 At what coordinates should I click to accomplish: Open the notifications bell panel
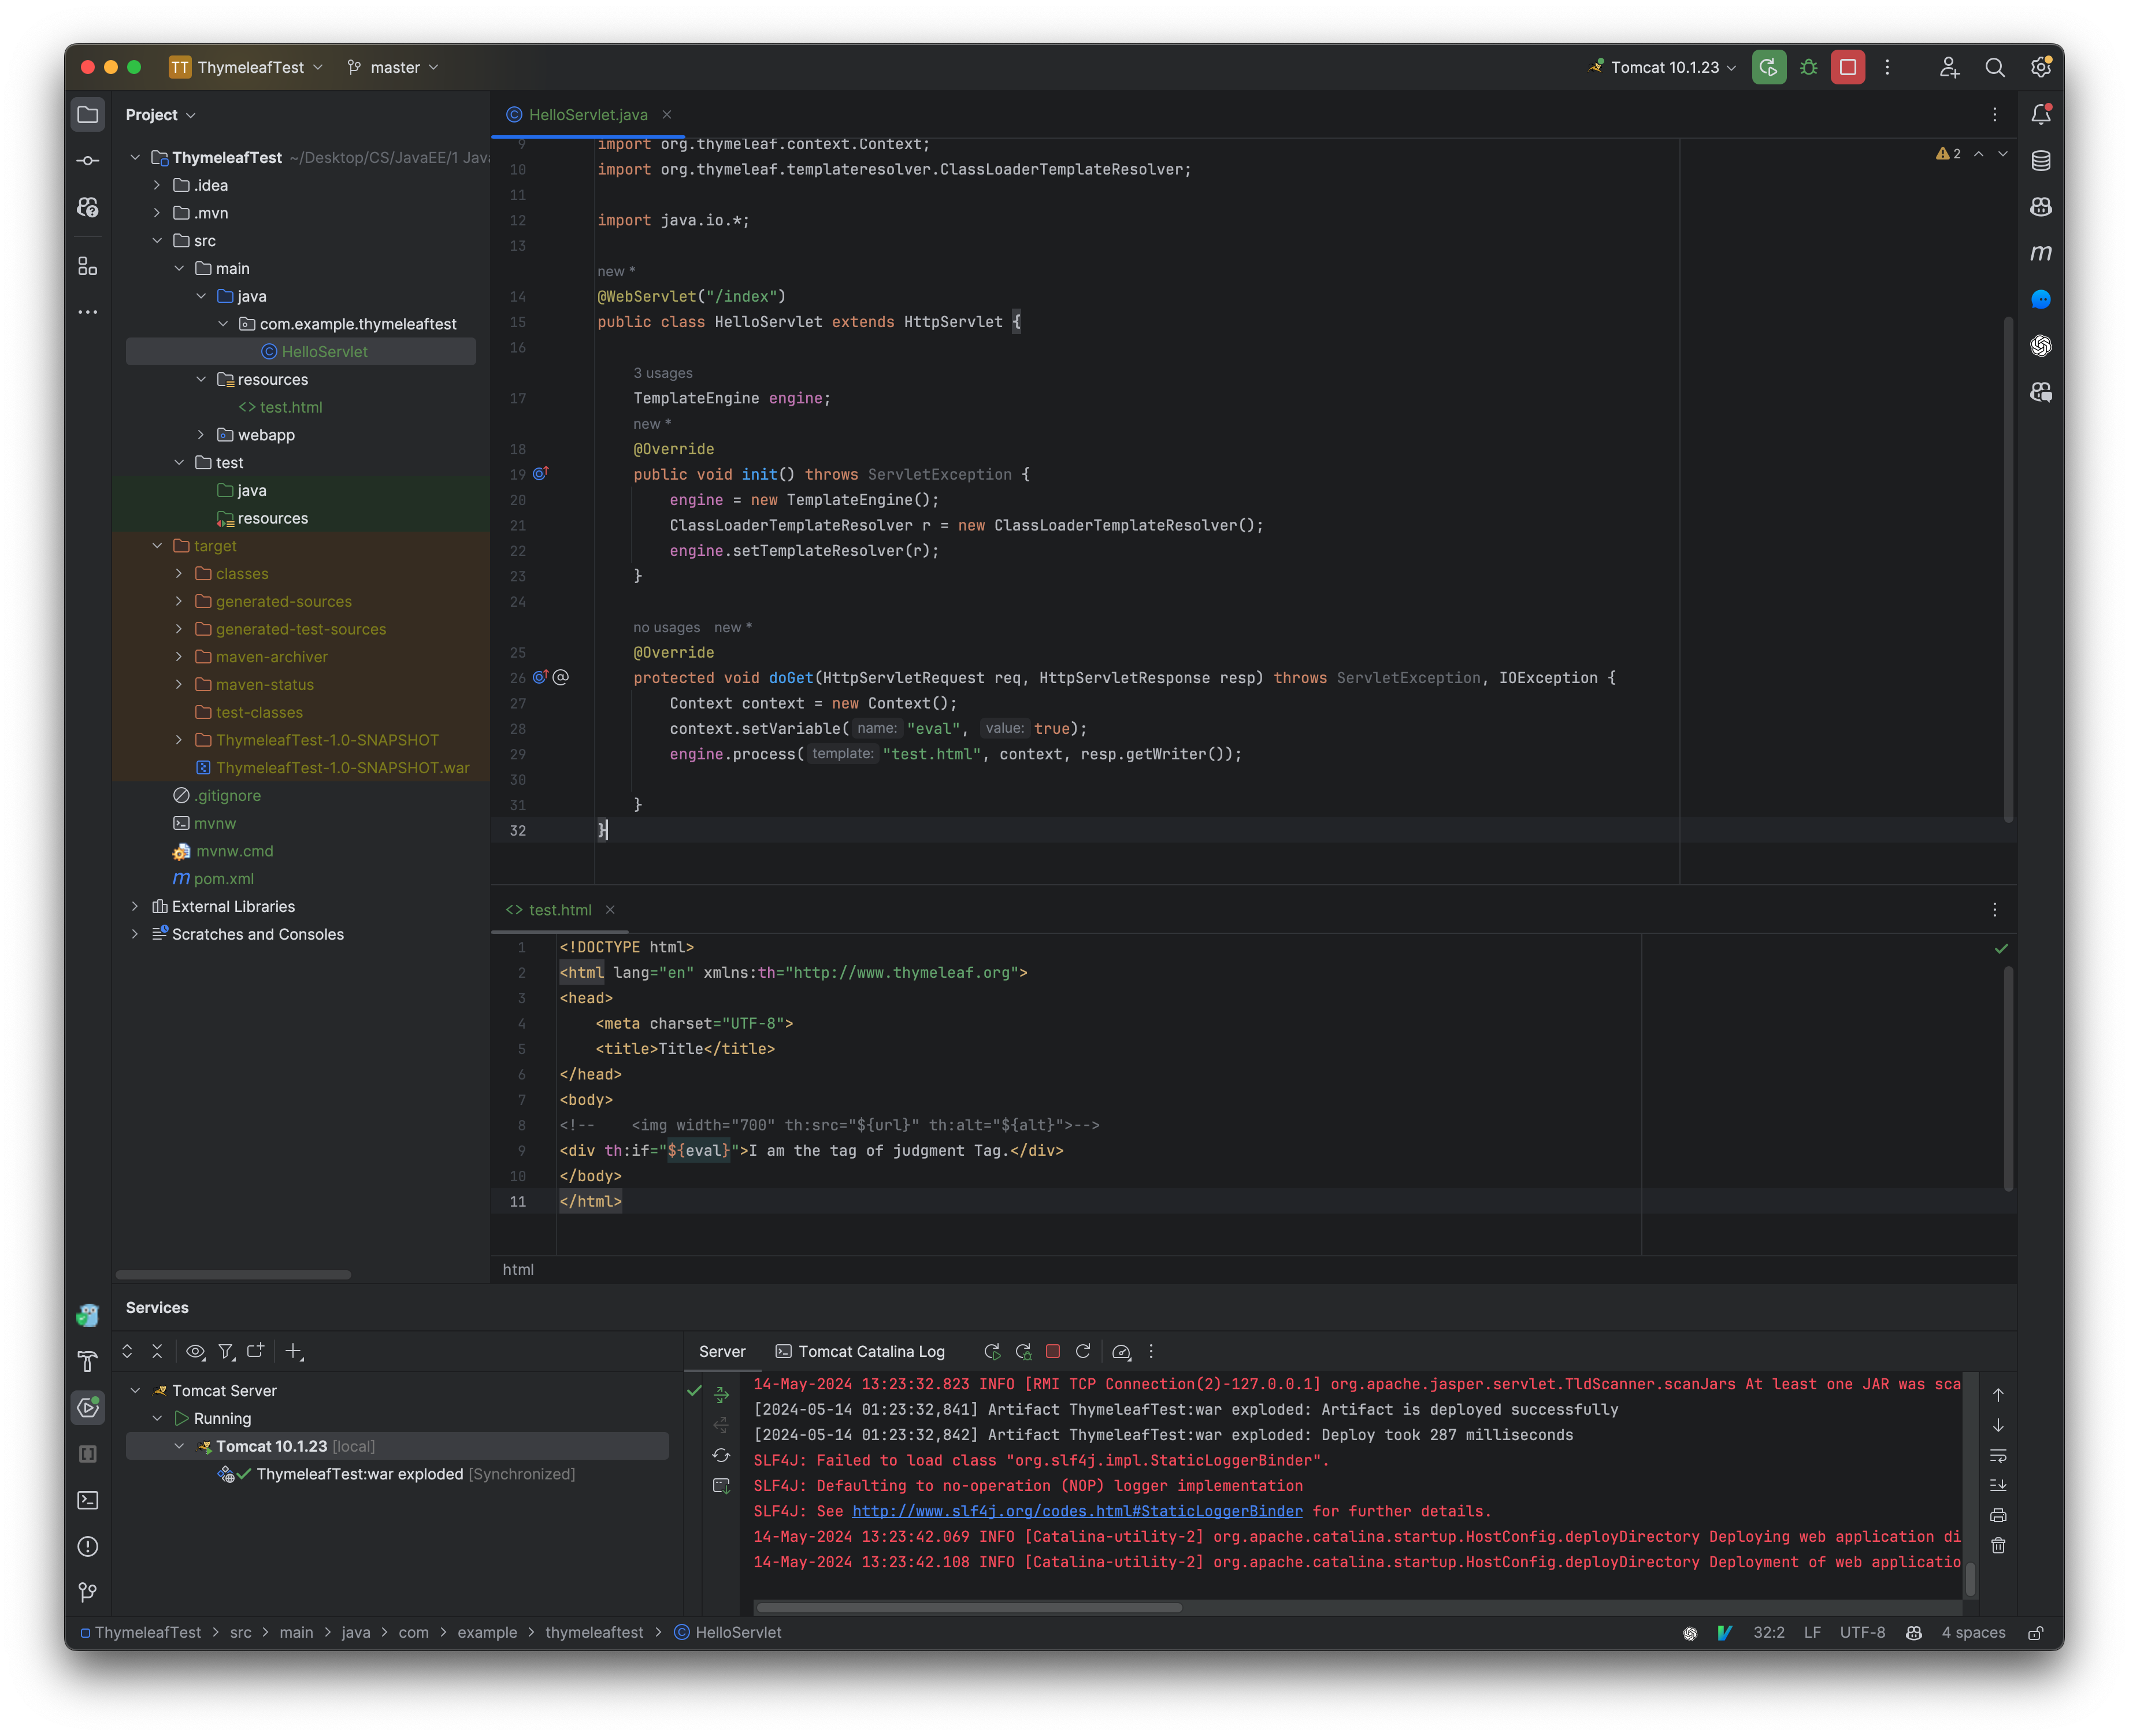tap(2041, 113)
